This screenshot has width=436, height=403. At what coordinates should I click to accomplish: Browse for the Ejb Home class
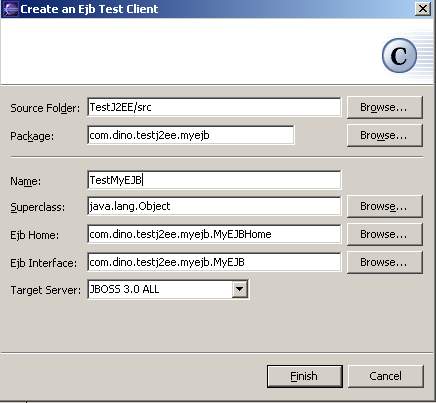pos(385,234)
